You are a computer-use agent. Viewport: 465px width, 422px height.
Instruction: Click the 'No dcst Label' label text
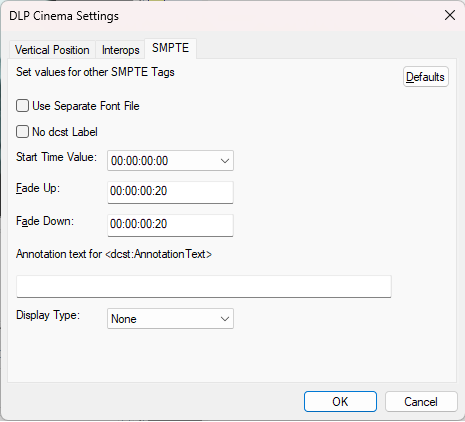pos(65,132)
